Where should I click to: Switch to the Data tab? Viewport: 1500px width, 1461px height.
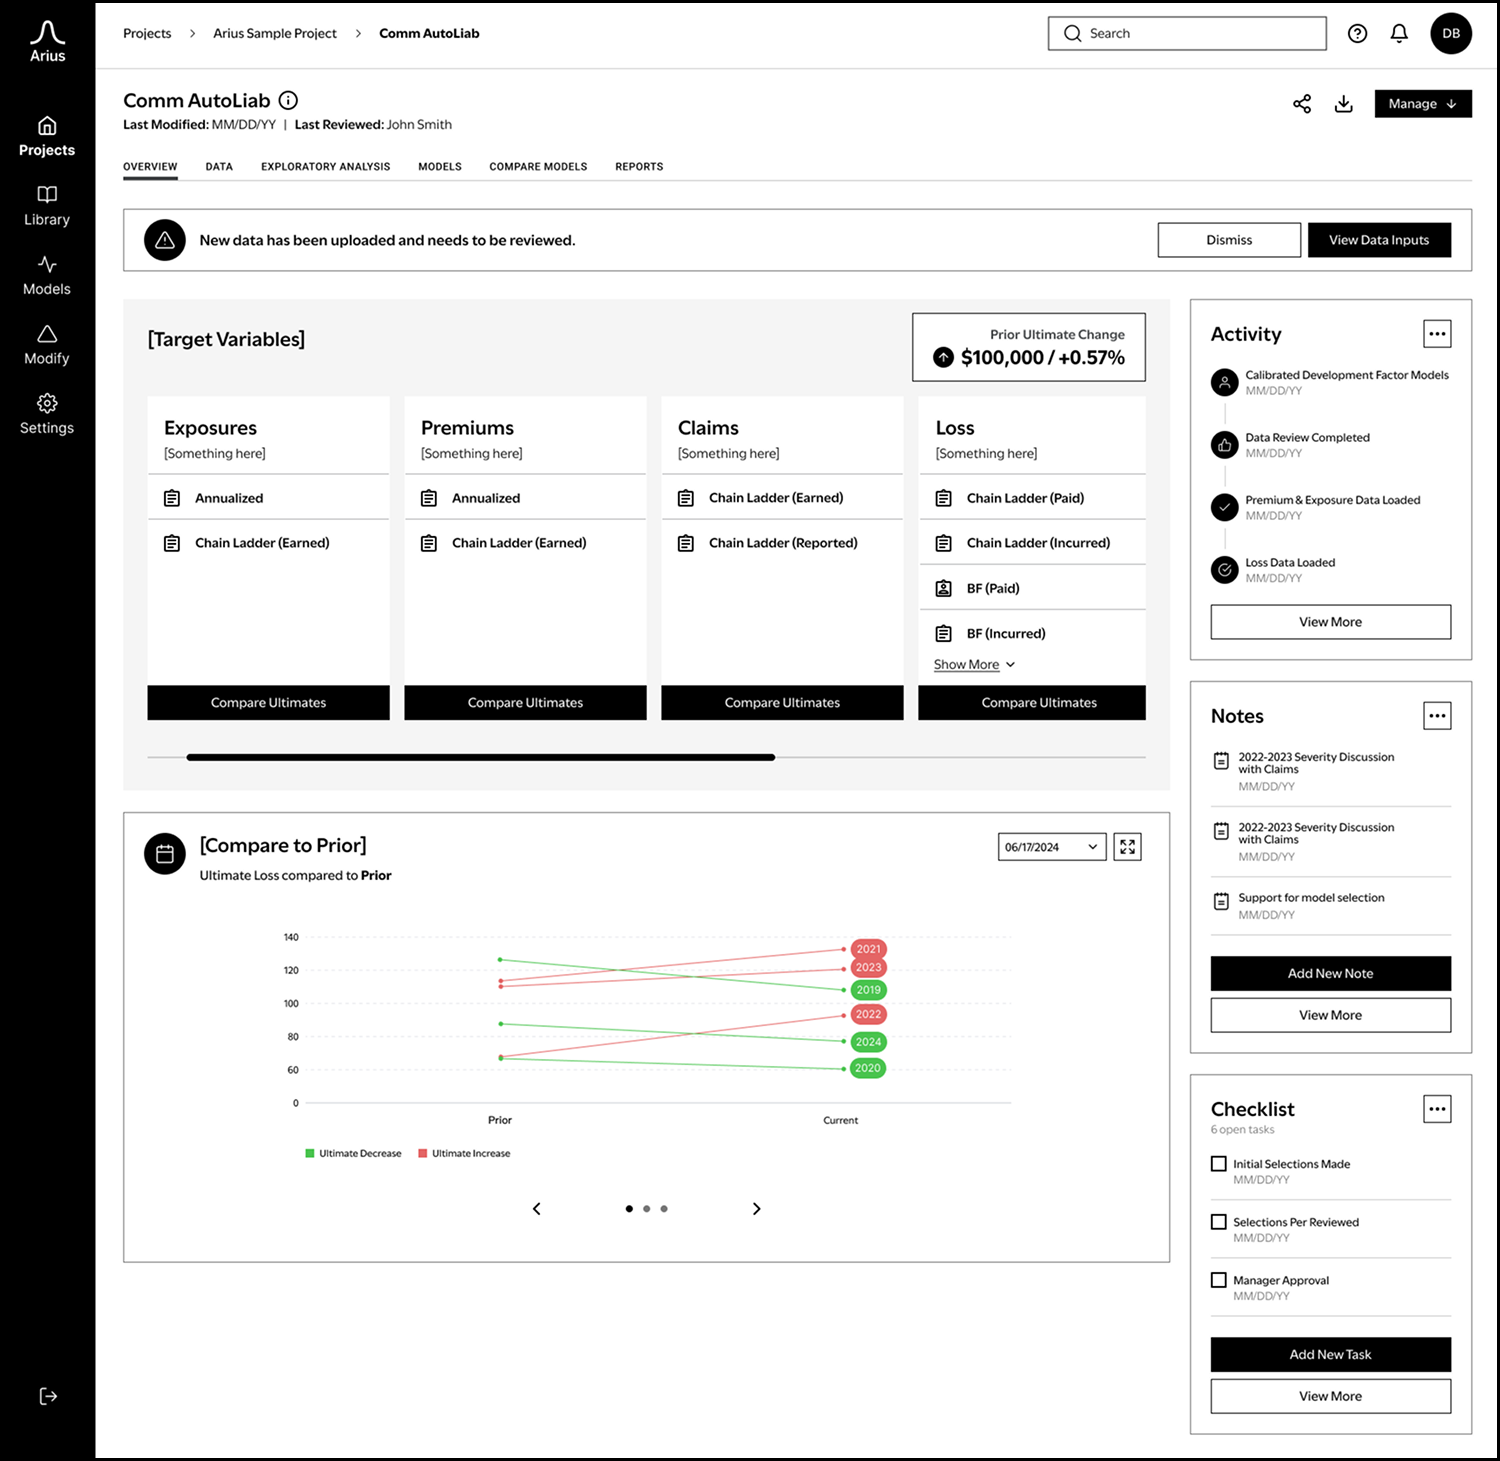pos(219,167)
